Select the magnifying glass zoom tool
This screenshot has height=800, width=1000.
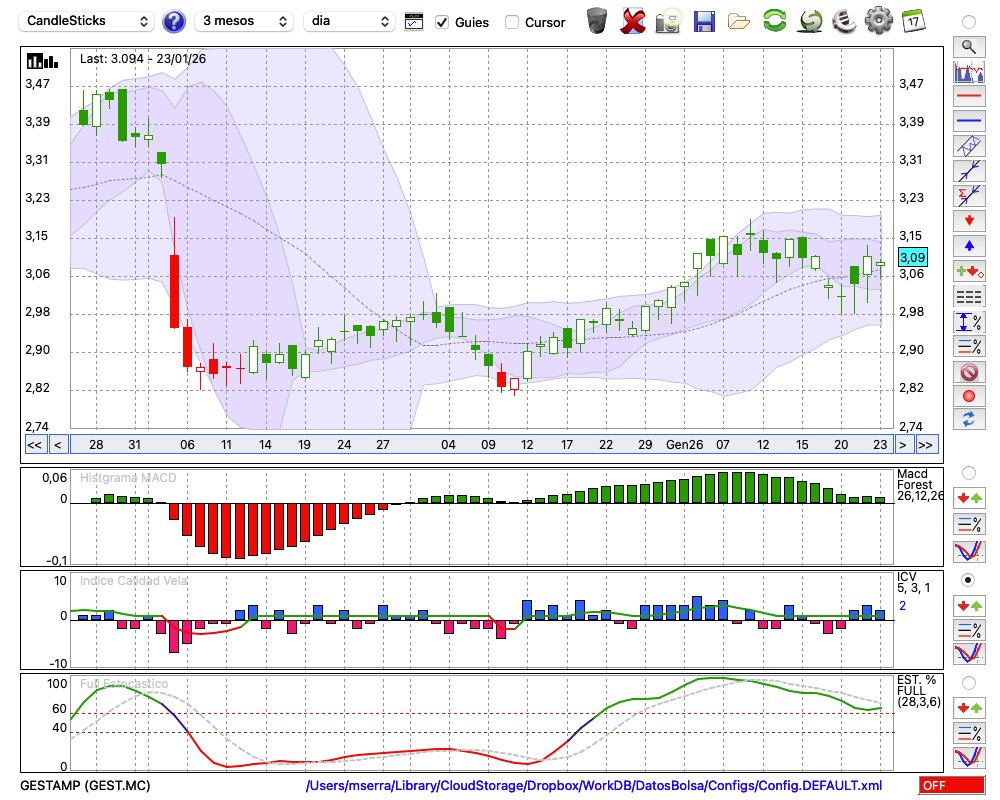(969, 47)
